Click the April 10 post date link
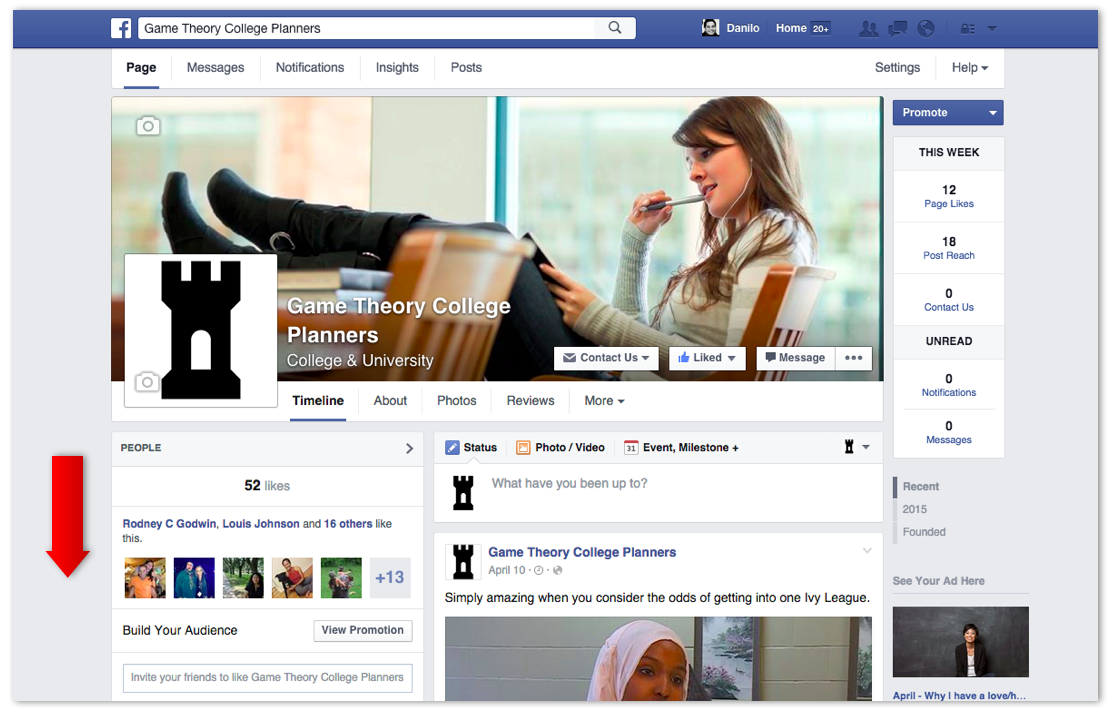Viewport: 1112px width, 722px height. point(506,570)
